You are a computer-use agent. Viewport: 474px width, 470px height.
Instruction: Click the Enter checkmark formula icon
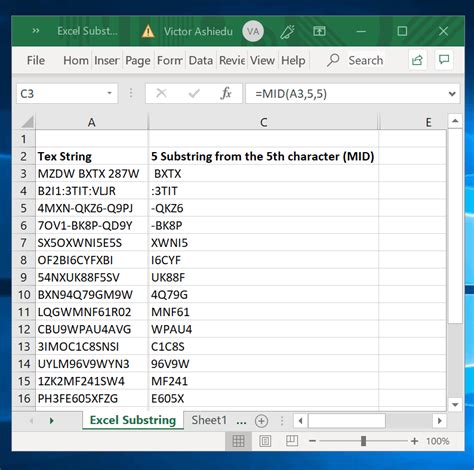[x=194, y=94]
